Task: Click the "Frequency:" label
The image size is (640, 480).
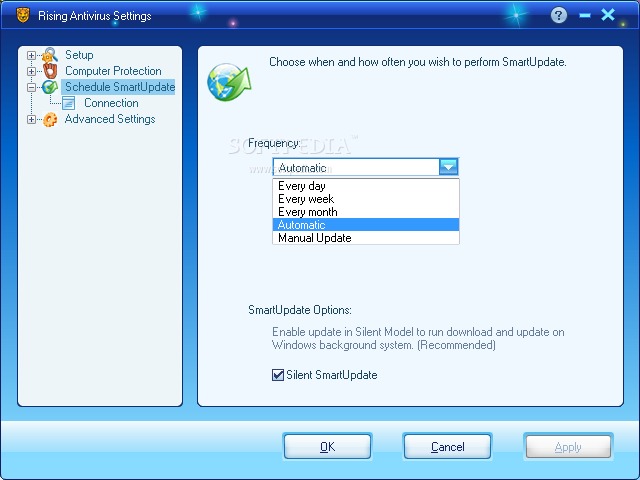Action: pos(274,143)
